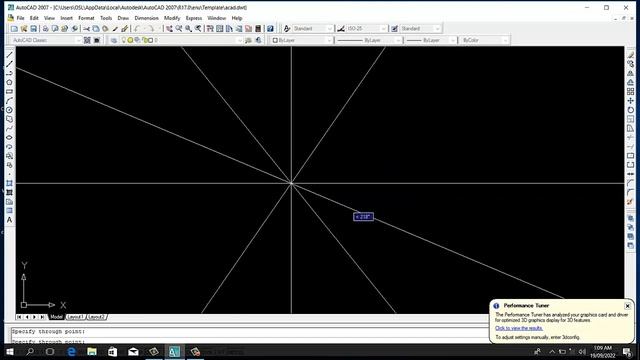Select the Rectangle draw tool

tap(9, 91)
